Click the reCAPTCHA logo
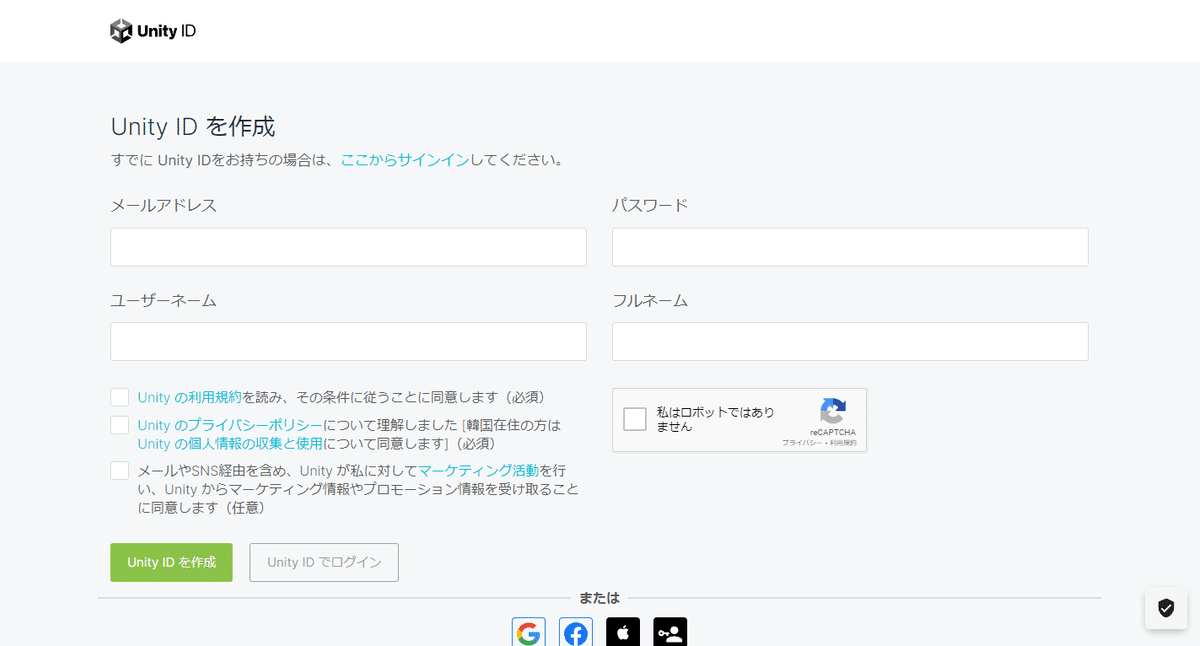1200x646 pixels. pyautogui.click(x=833, y=411)
